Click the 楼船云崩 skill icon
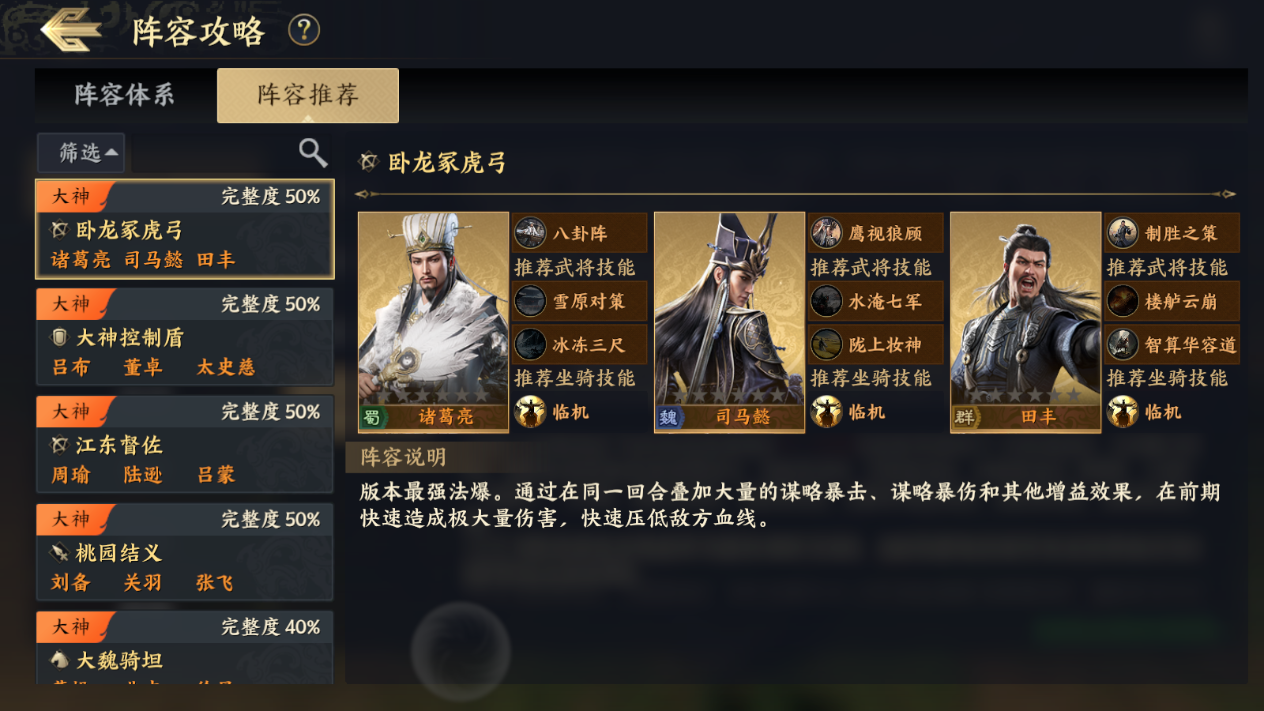The width and height of the screenshot is (1264, 711). pyautogui.click(x=1122, y=300)
